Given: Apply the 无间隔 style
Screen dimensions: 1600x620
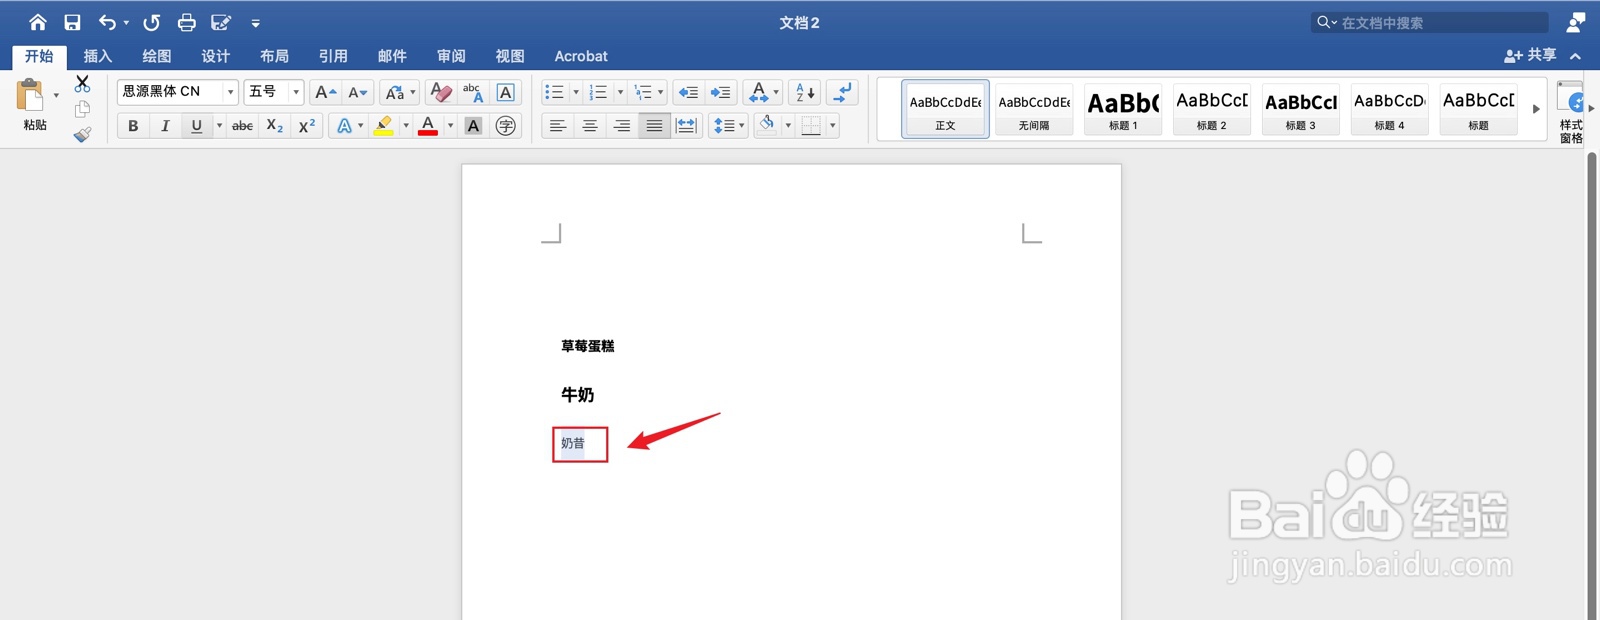Looking at the screenshot, I should coord(1034,109).
